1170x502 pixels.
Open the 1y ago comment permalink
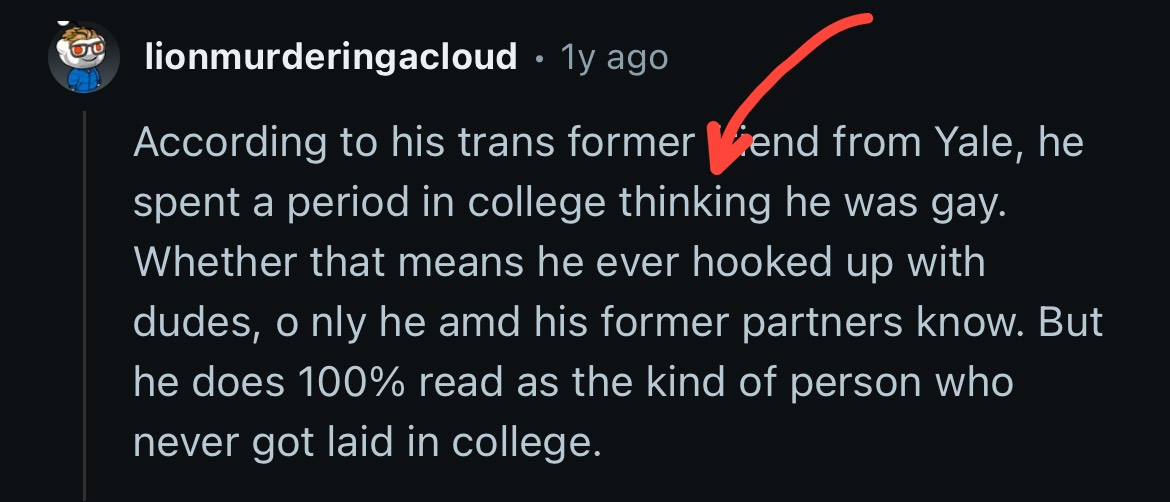click(x=614, y=58)
